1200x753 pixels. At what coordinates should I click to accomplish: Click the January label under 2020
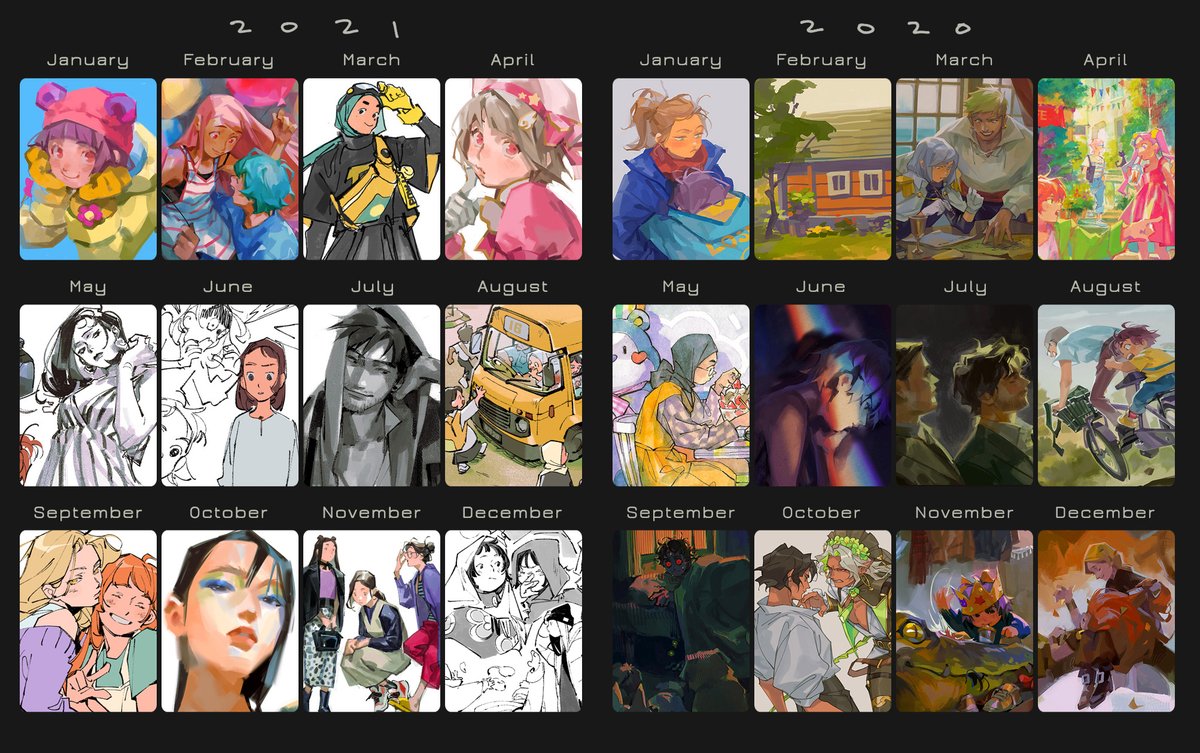coord(680,60)
